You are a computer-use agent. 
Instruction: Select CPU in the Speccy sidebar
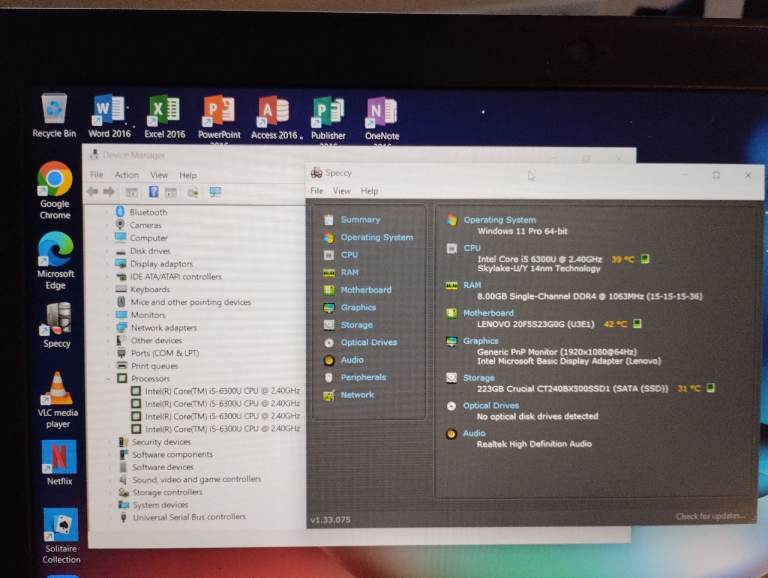click(x=349, y=255)
